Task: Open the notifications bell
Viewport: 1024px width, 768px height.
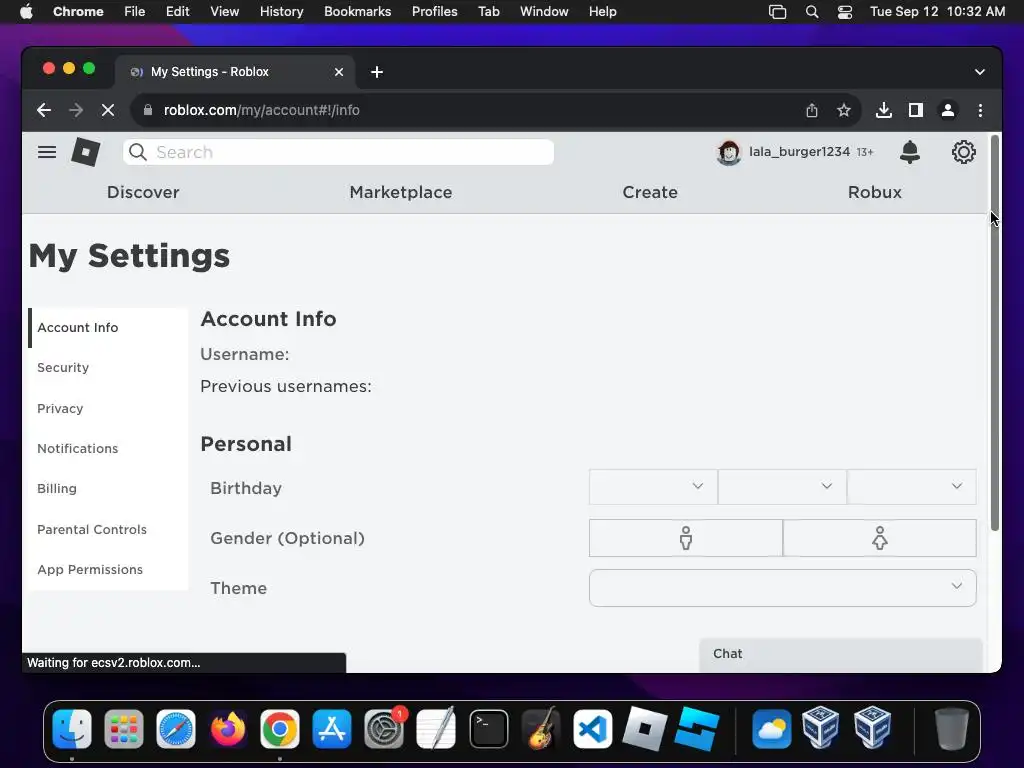Action: (910, 152)
